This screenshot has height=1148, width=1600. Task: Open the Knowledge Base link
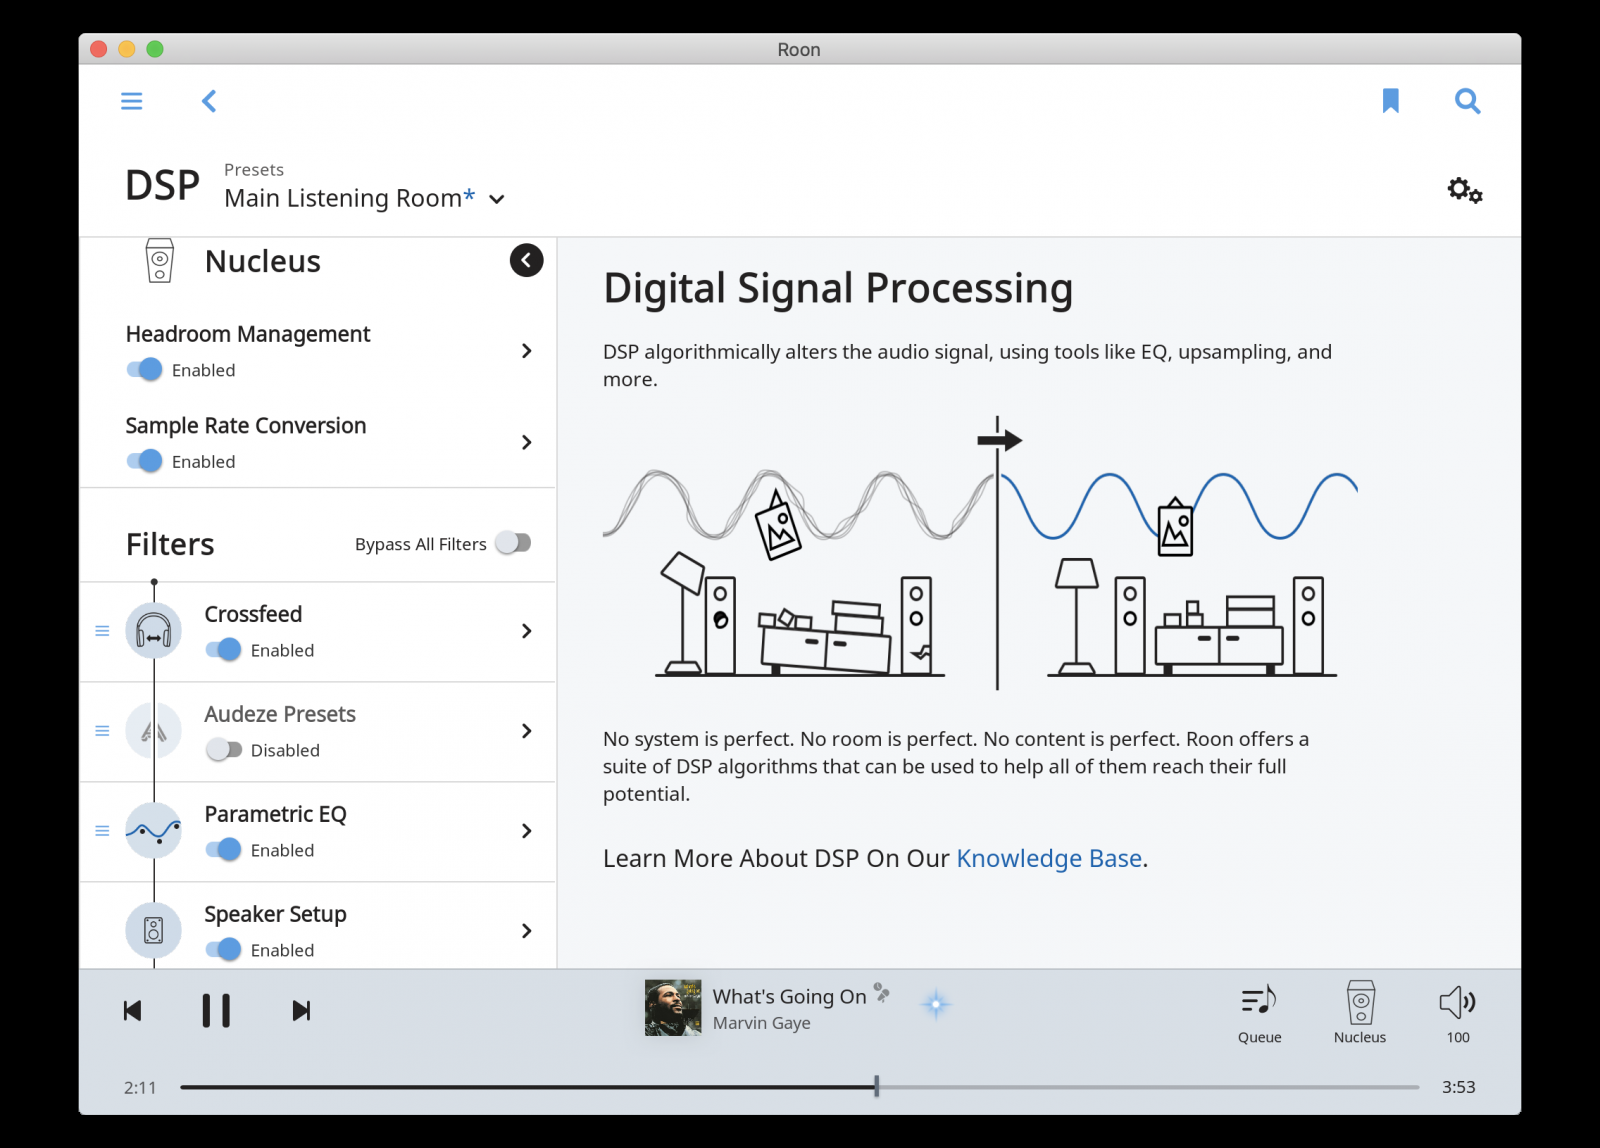(1049, 859)
